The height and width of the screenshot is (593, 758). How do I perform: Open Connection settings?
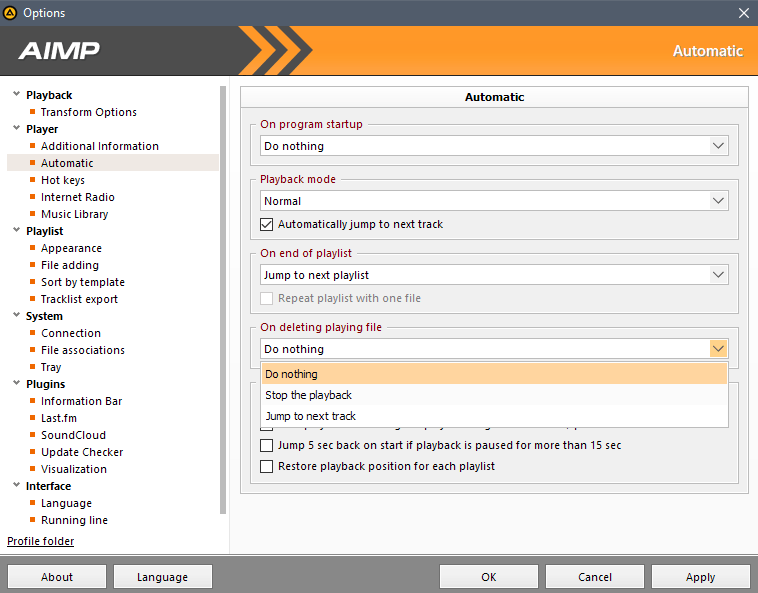(x=71, y=333)
